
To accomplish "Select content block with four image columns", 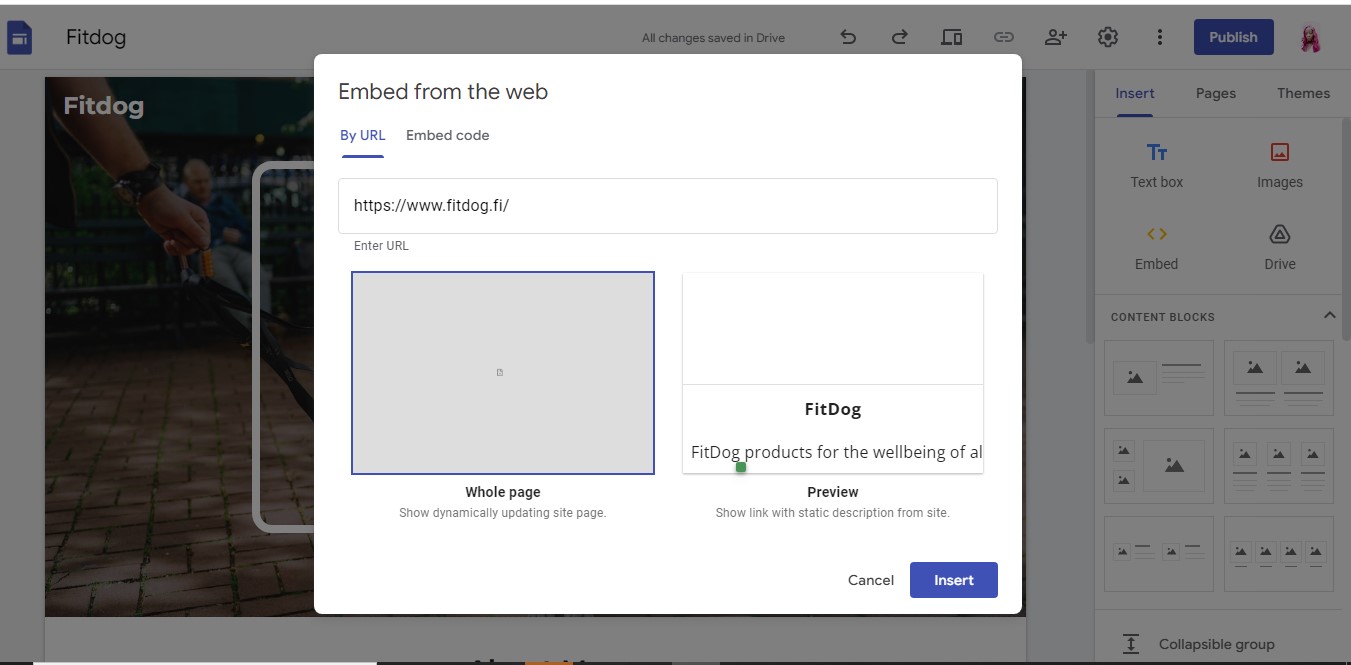I will tap(1279, 554).
